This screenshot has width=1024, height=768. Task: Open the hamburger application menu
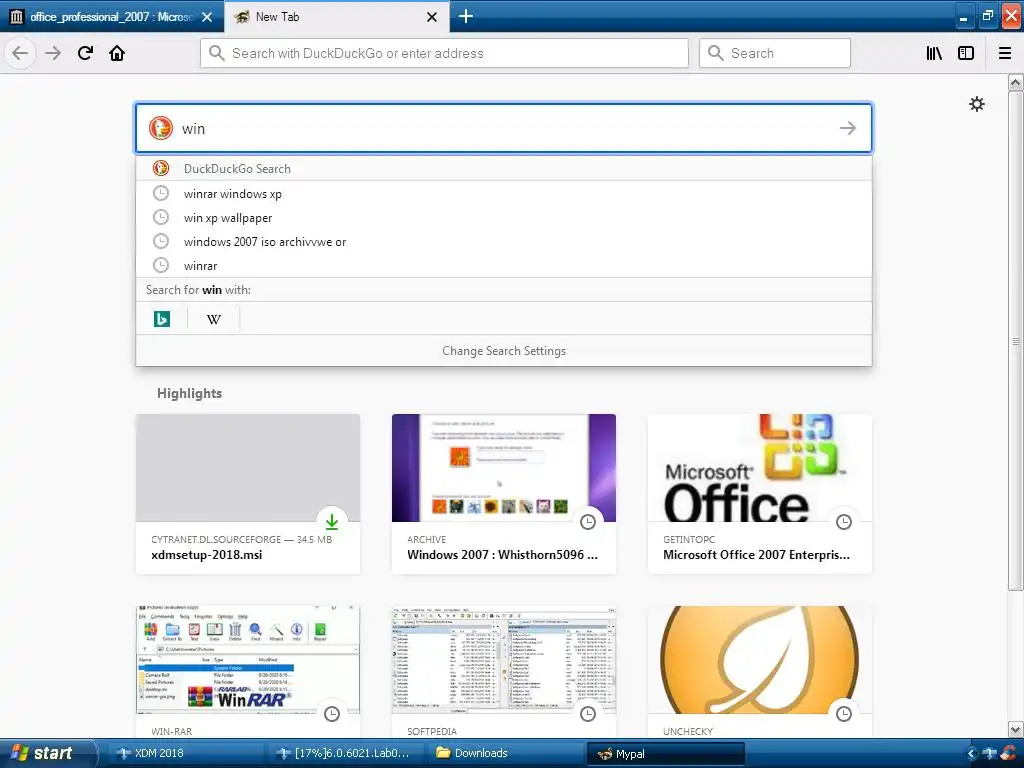(x=1004, y=53)
